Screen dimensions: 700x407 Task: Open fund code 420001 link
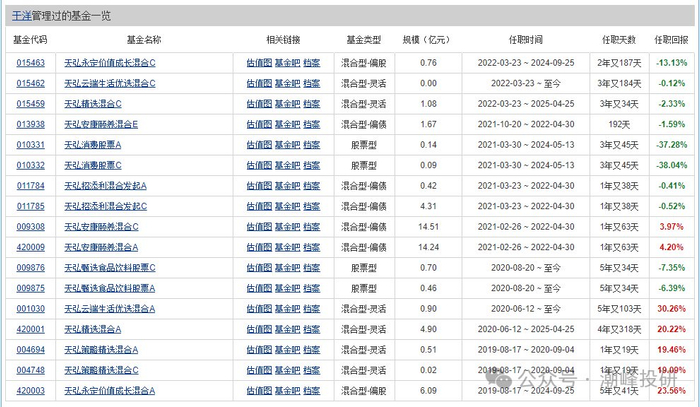click(x=30, y=329)
